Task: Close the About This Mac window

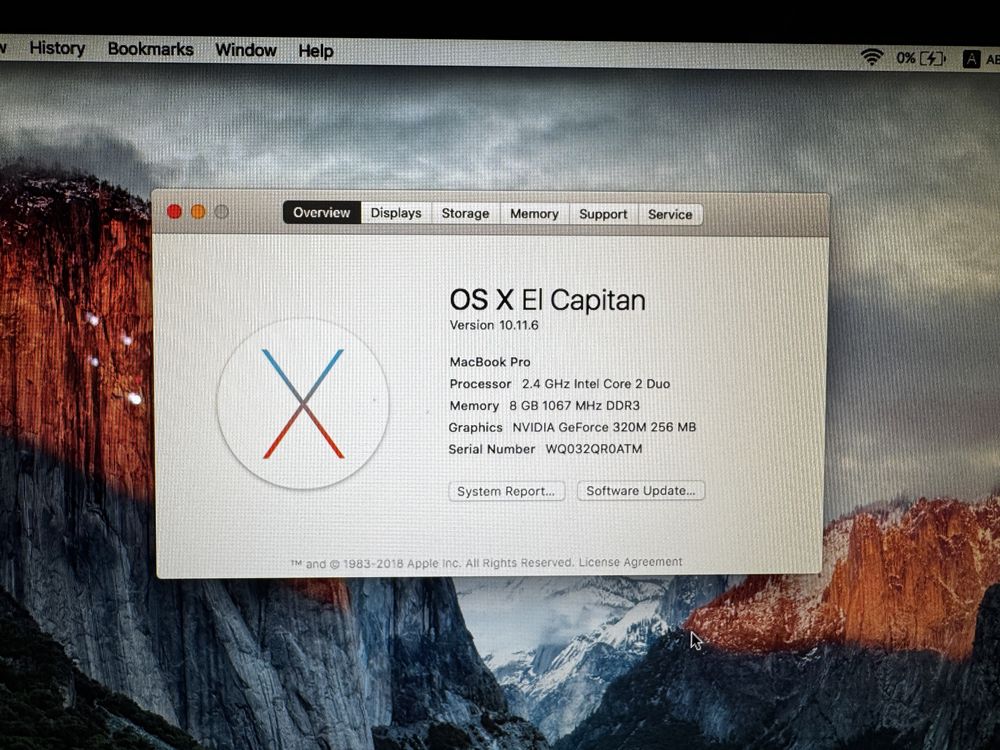Action: click(x=174, y=211)
